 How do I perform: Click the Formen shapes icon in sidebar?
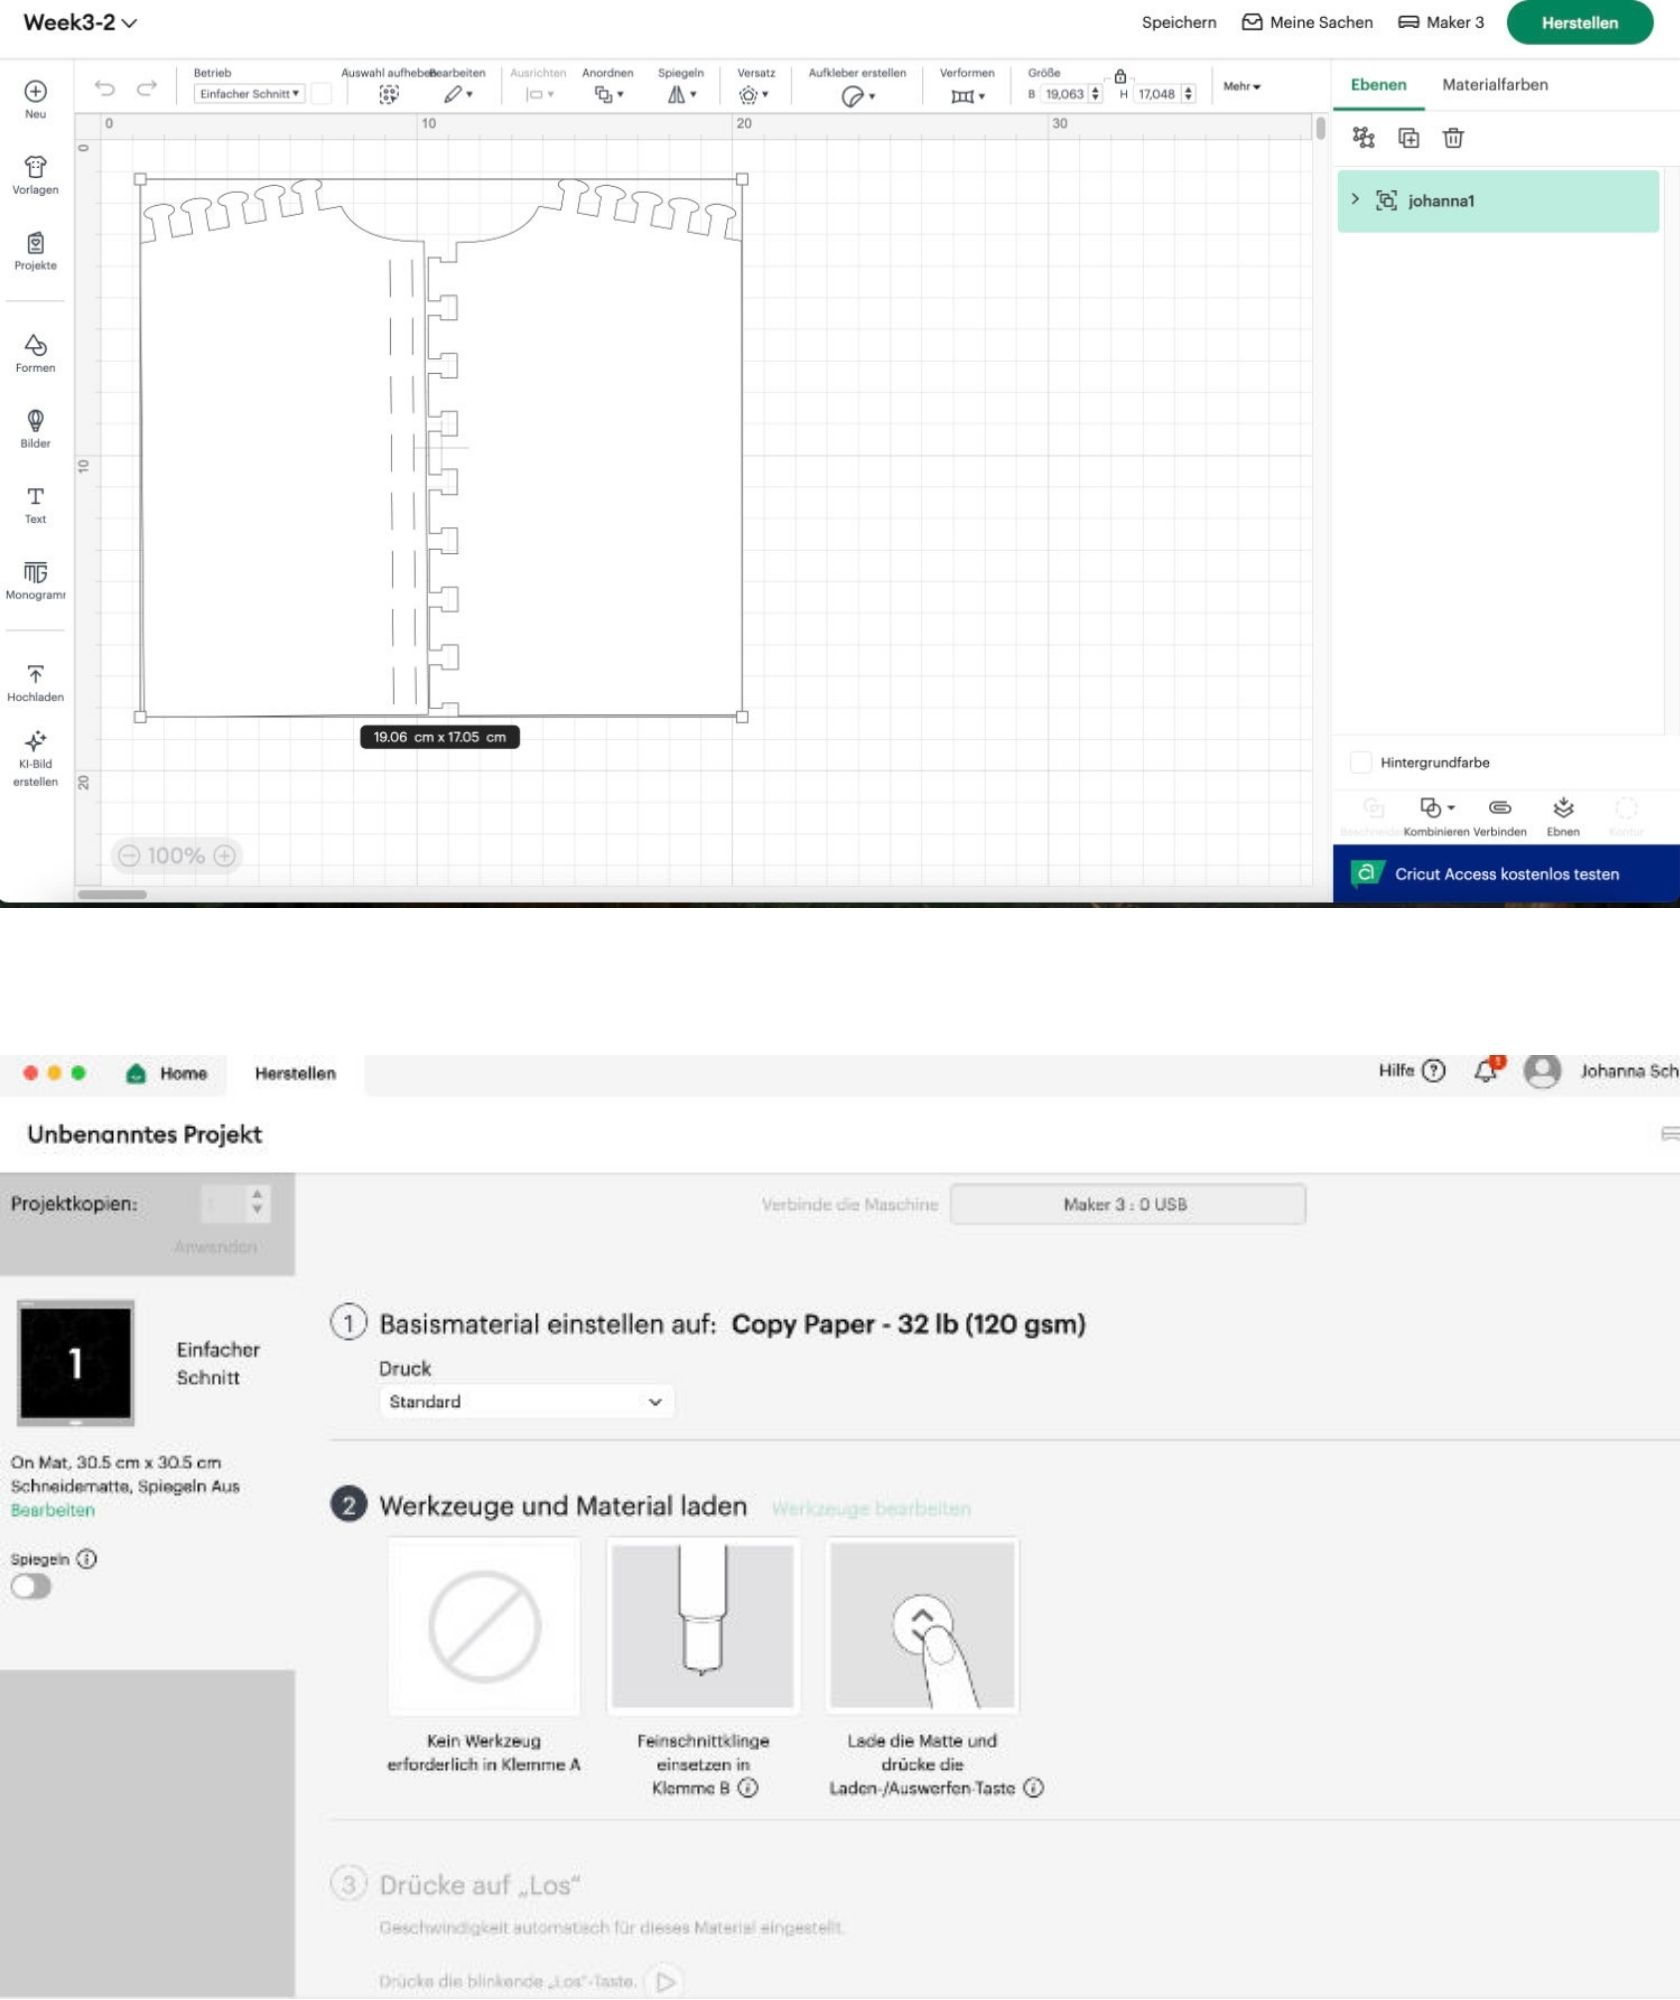(x=35, y=346)
